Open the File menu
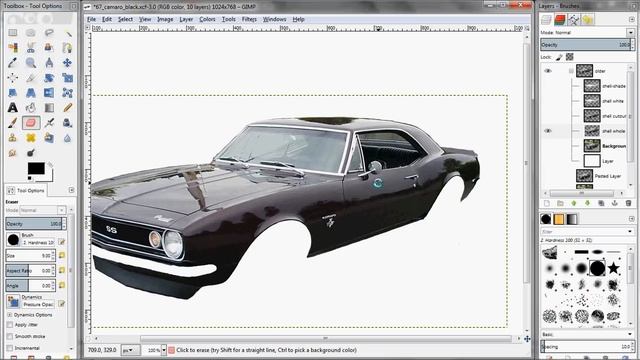Viewport: 640px width, 360px height. click(x=91, y=19)
